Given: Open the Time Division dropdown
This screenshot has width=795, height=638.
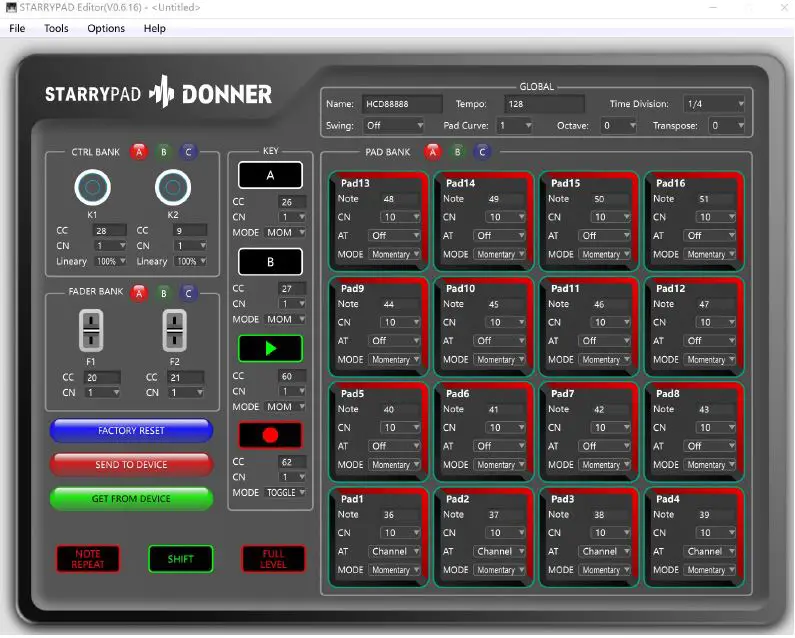Looking at the screenshot, I should click(714, 104).
